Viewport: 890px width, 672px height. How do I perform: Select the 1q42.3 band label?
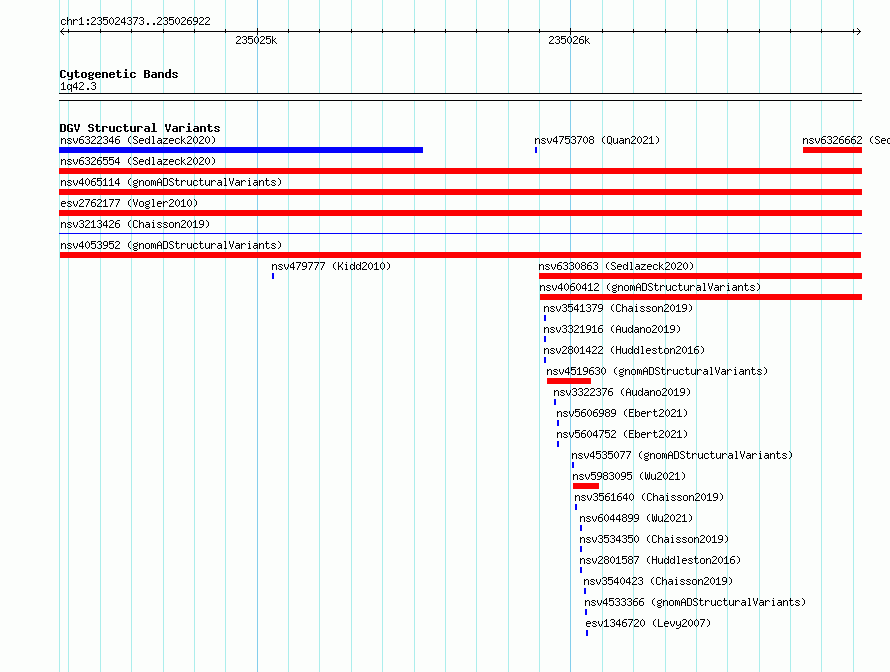78,86
